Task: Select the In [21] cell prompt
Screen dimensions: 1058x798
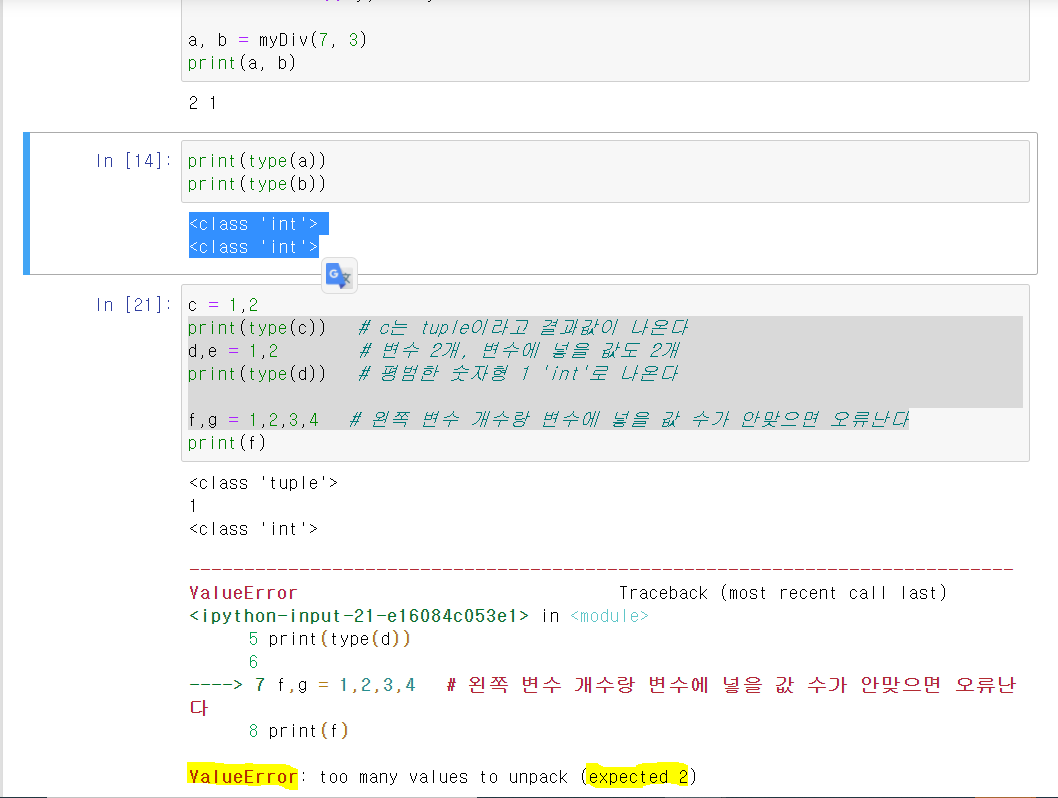Action: tap(133, 305)
